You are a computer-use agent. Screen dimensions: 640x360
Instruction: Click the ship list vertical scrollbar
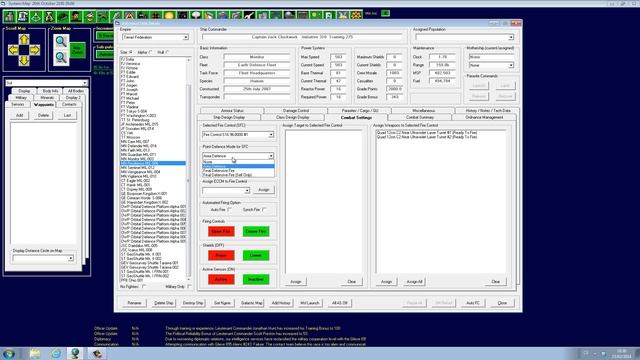pos(189,169)
